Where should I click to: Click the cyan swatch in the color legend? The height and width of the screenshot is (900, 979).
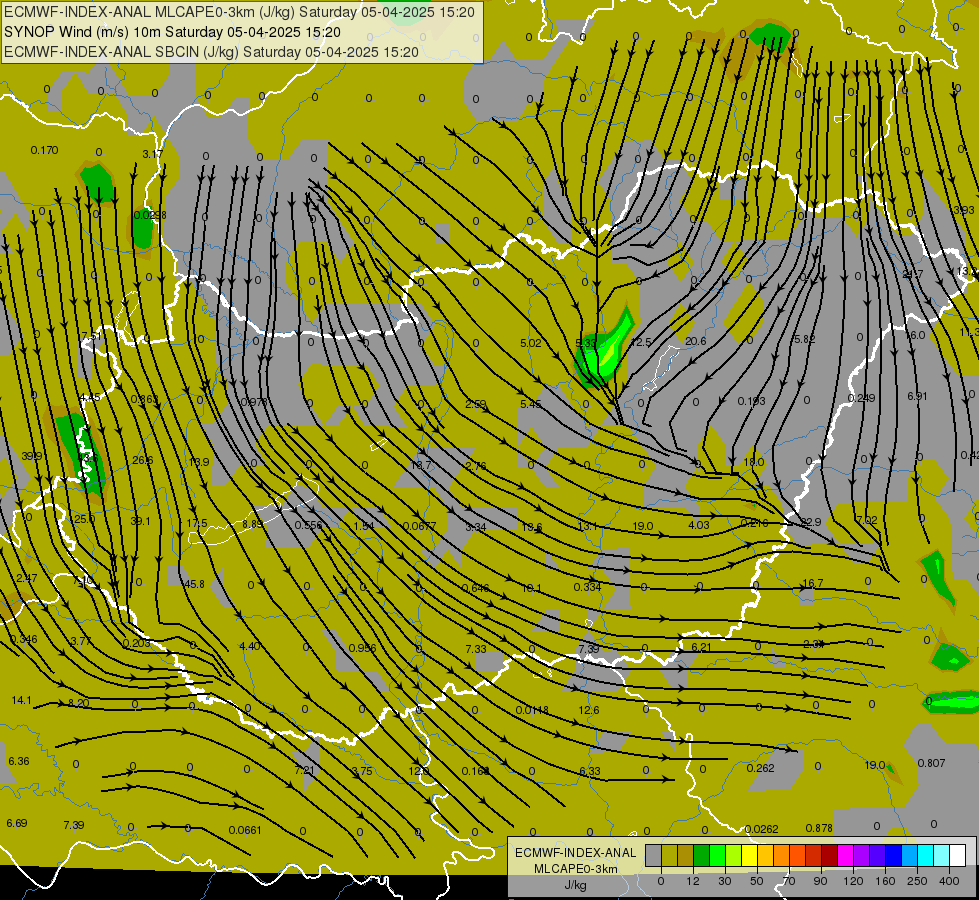click(x=925, y=856)
